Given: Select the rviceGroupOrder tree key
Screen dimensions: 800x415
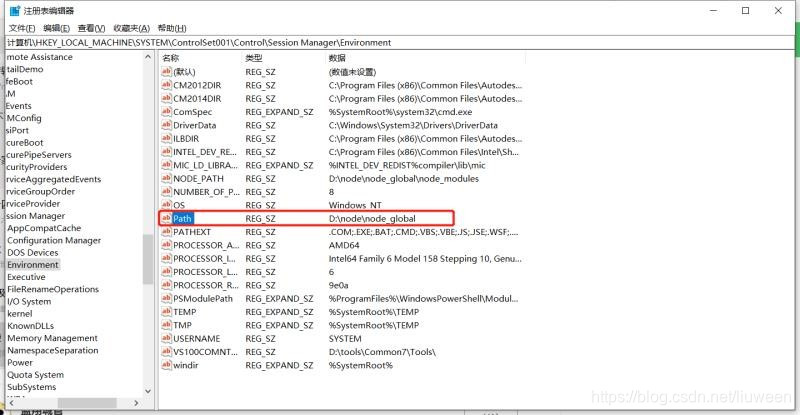Looking at the screenshot, I should click(40, 191).
